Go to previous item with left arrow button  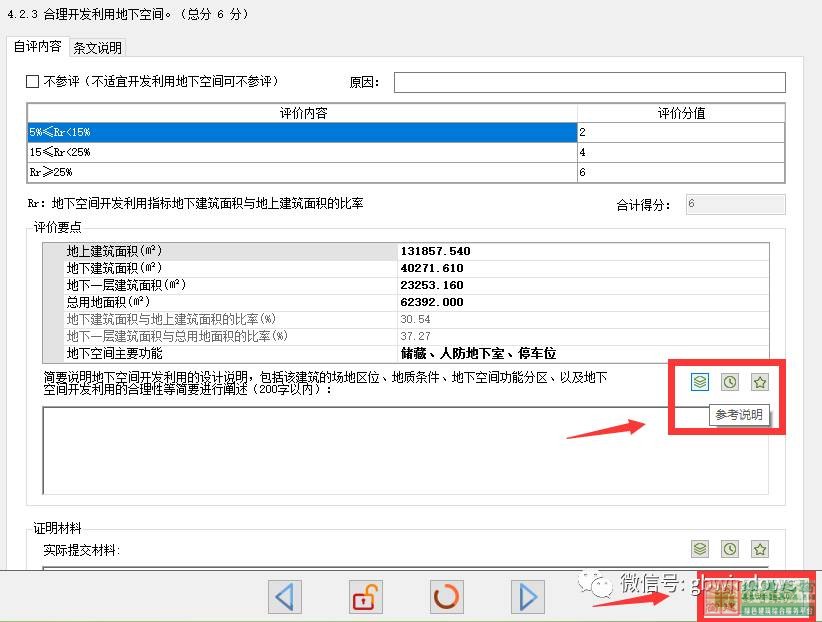(x=286, y=597)
